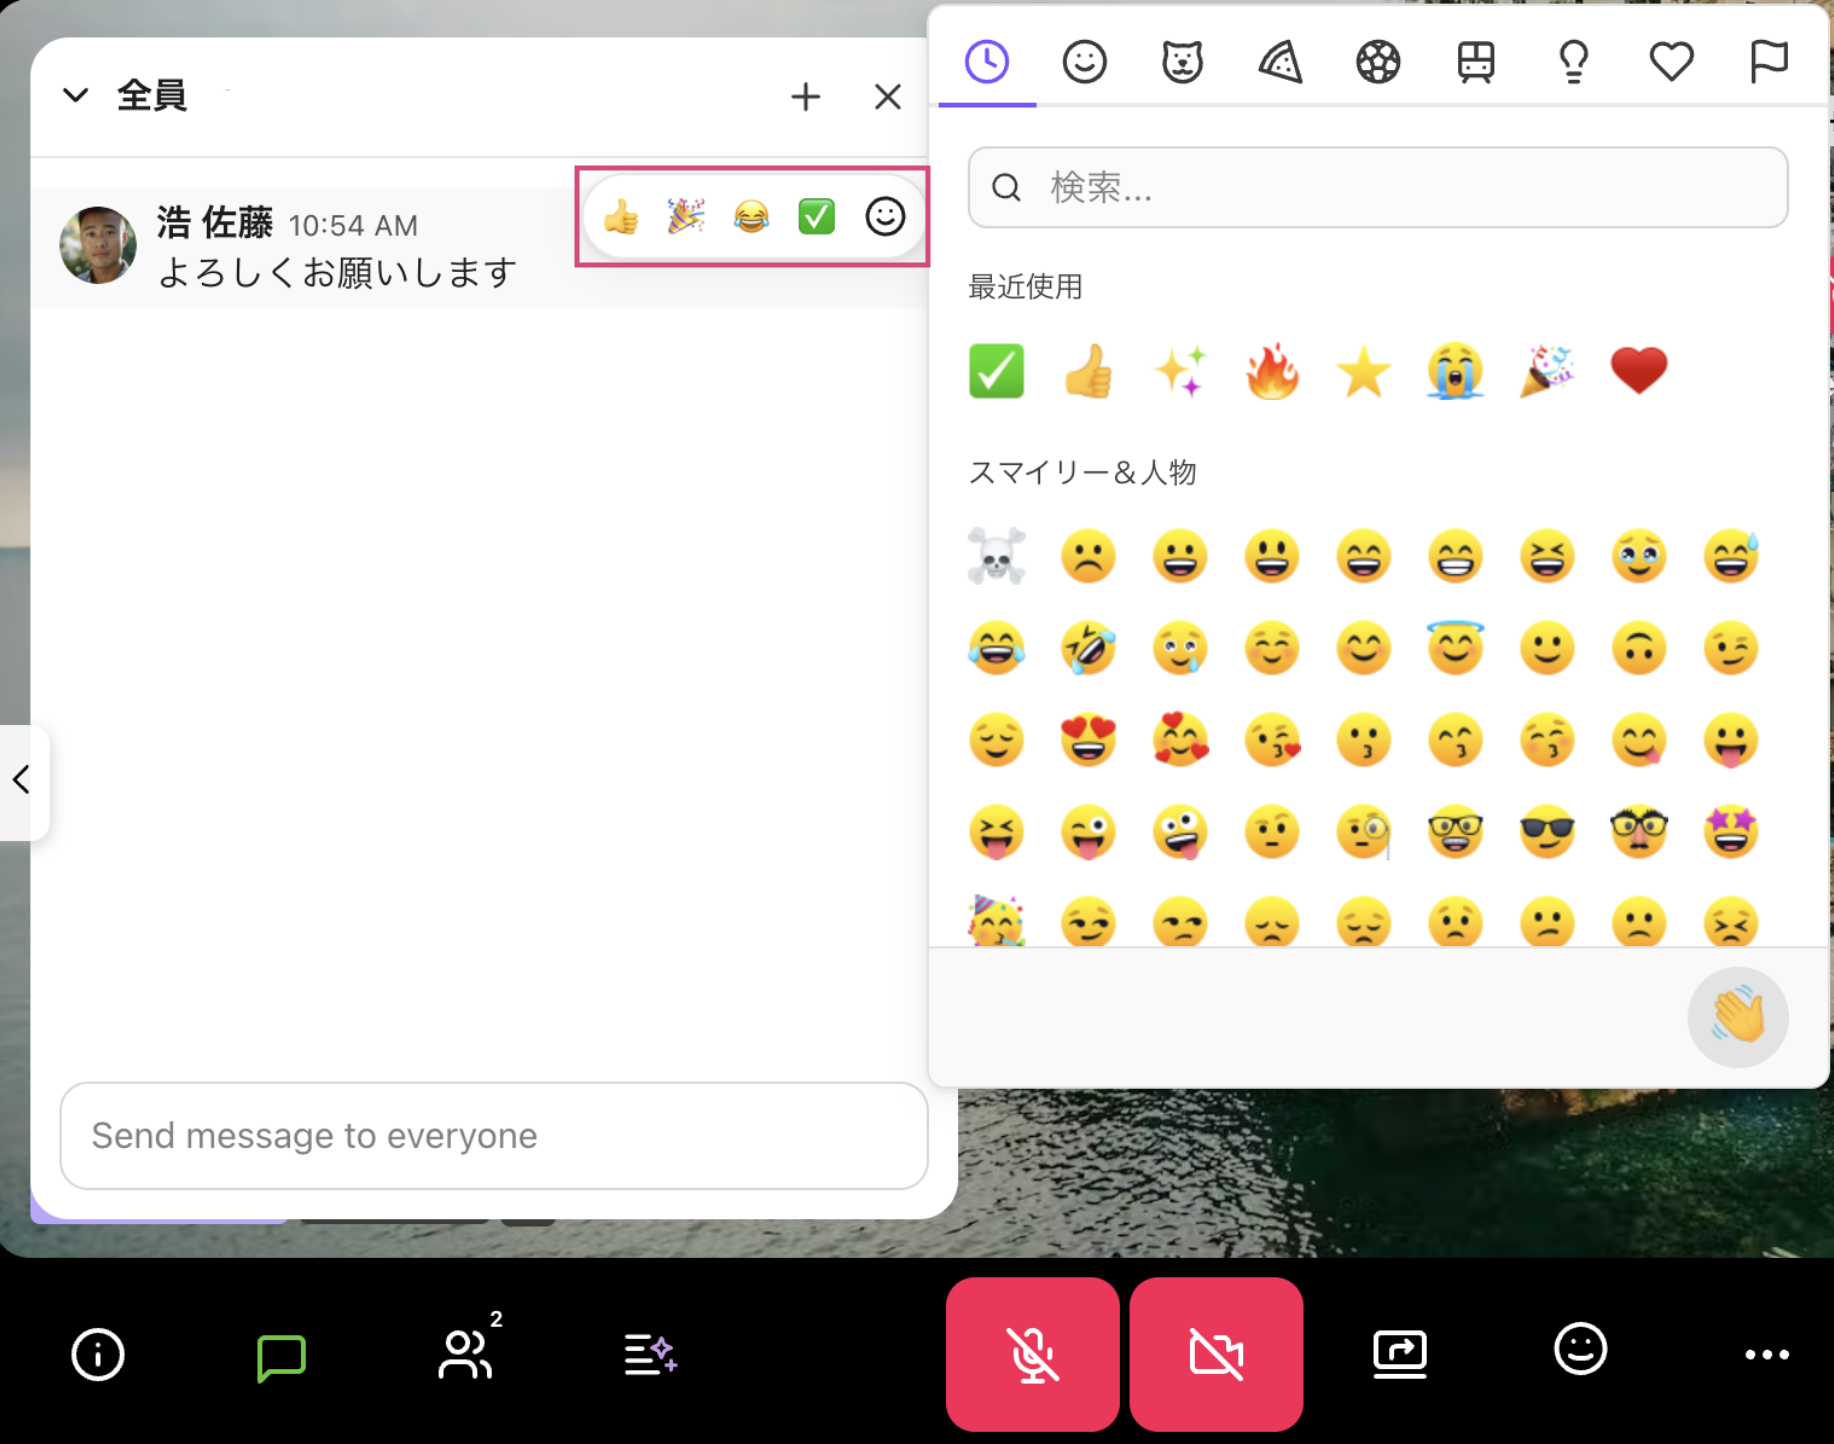Open the objects emoji category
This screenshot has width=1834, height=1444.
(1574, 61)
